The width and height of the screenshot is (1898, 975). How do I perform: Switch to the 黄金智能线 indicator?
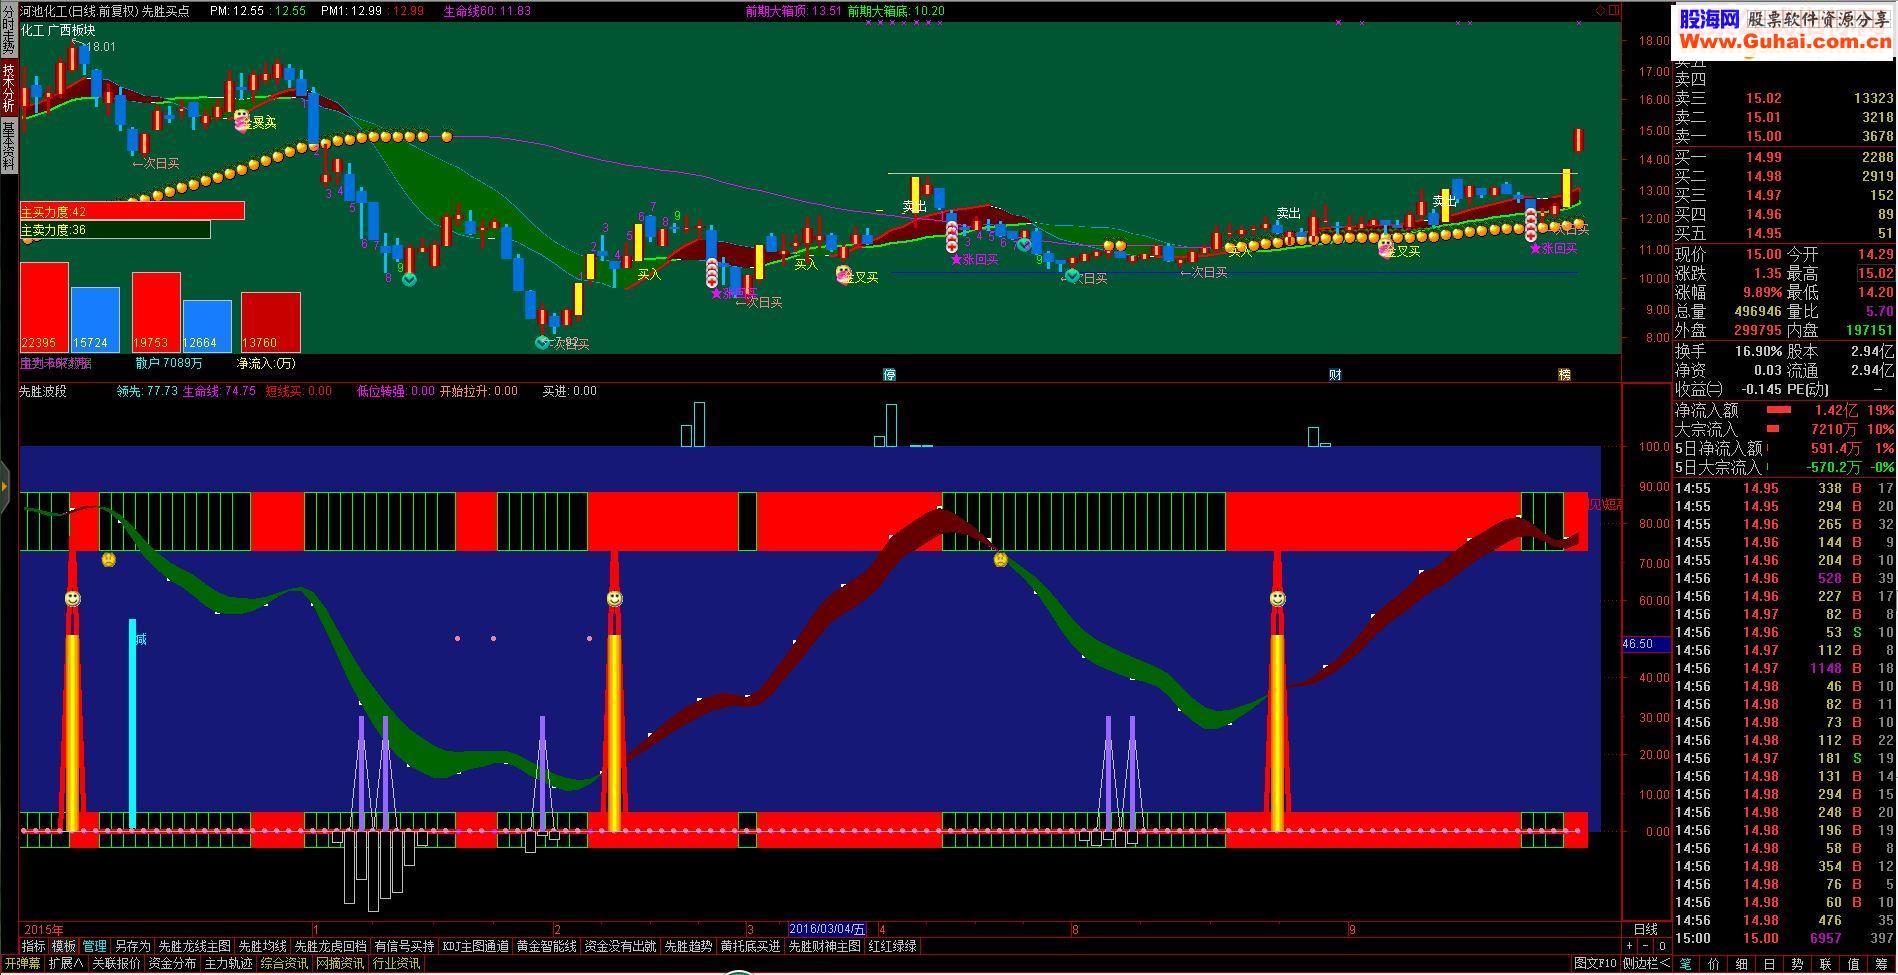tap(547, 946)
